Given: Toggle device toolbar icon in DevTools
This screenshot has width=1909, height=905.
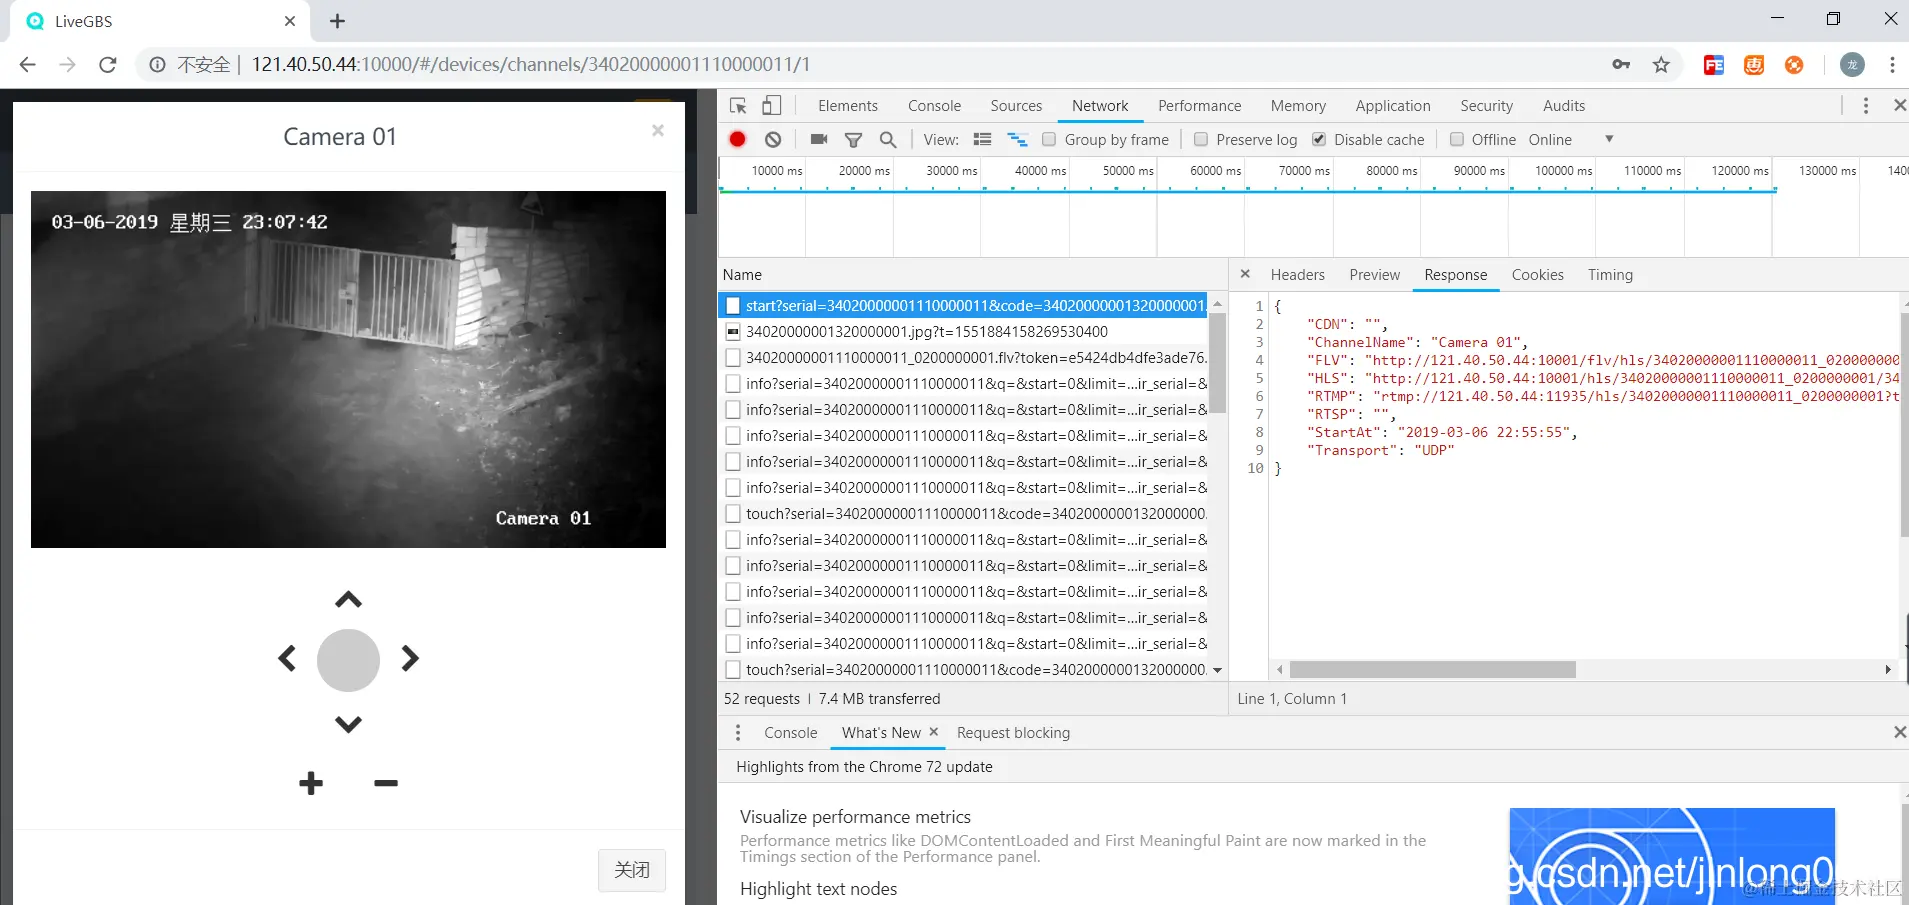Looking at the screenshot, I should pos(772,106).
